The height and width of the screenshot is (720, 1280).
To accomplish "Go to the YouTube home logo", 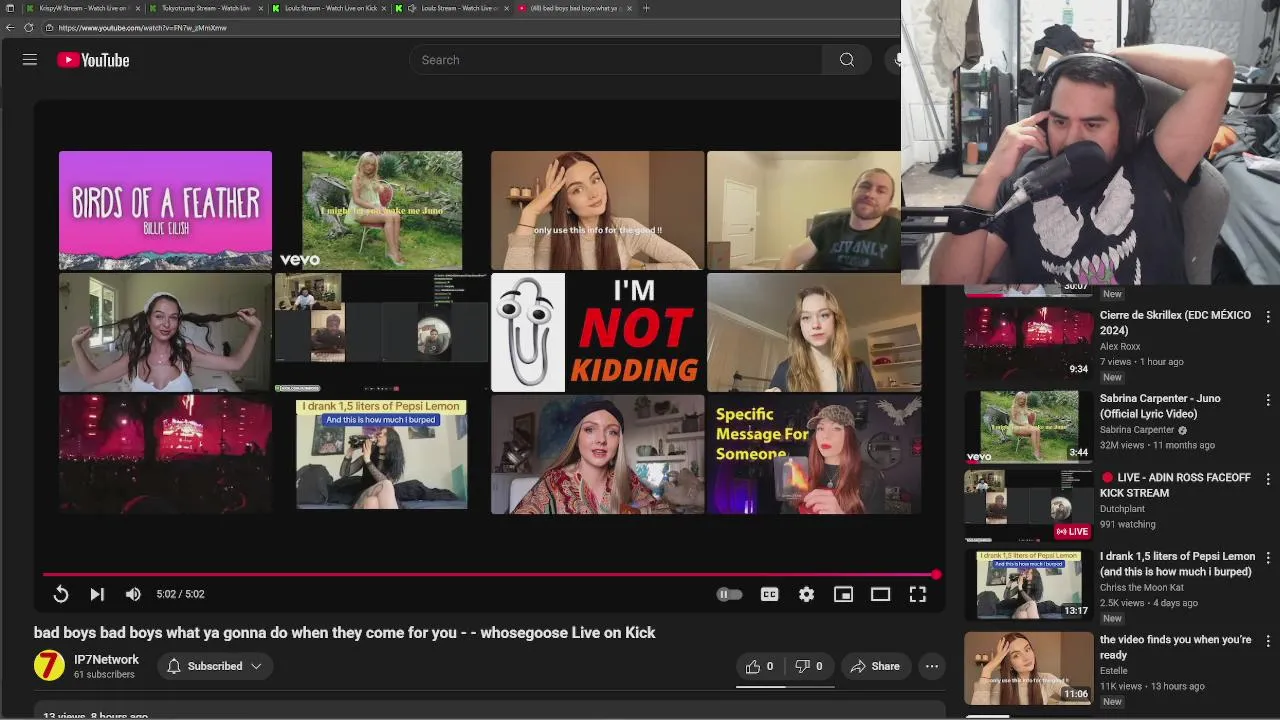I will [93, 60].
